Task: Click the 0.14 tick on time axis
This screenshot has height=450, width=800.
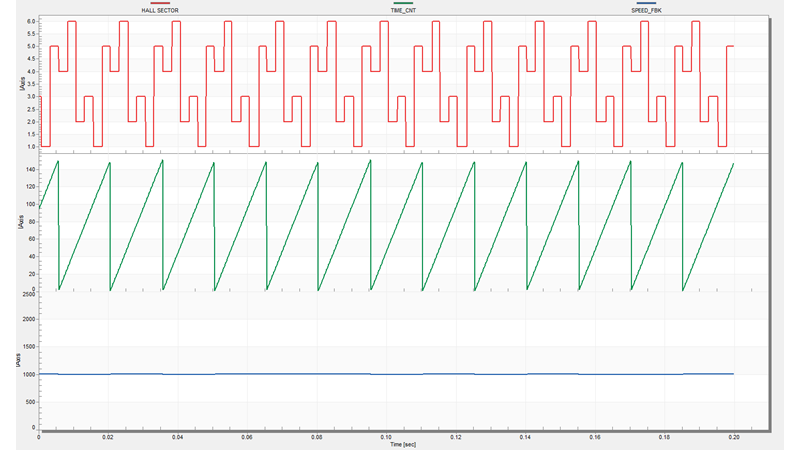Action: click(x=525, y=437)
